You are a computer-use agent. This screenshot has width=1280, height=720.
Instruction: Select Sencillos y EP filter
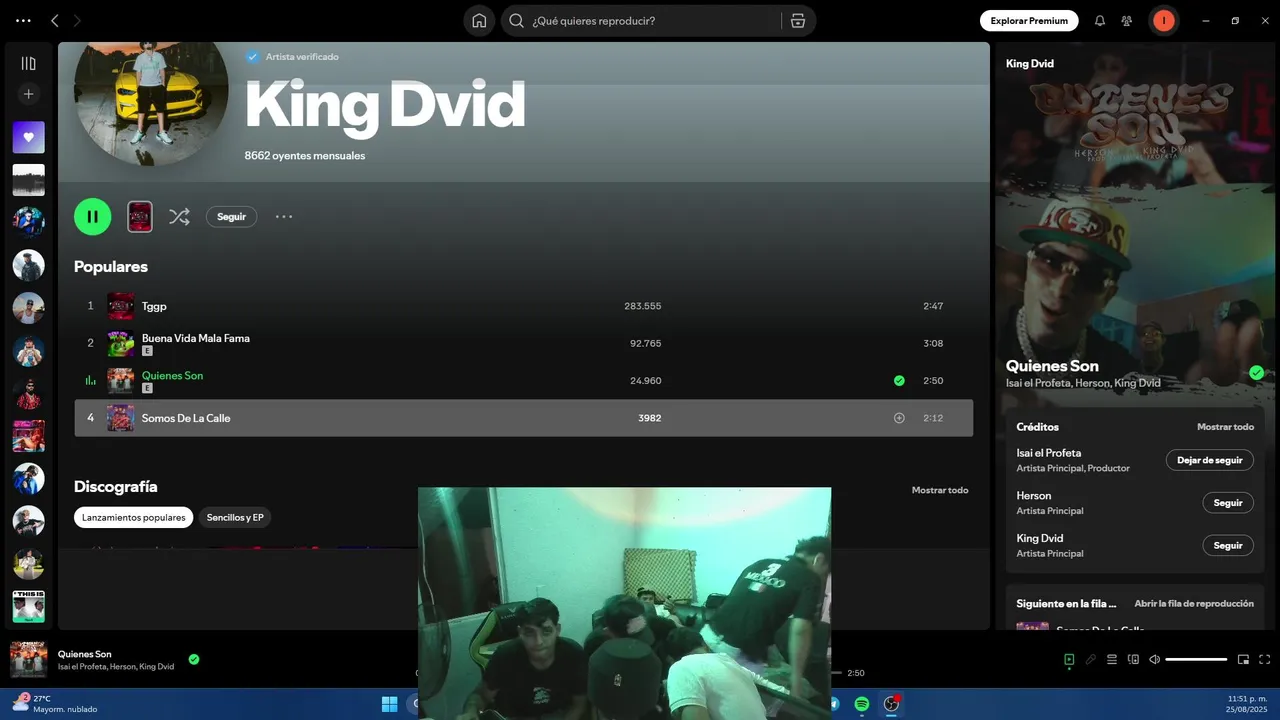235,517
